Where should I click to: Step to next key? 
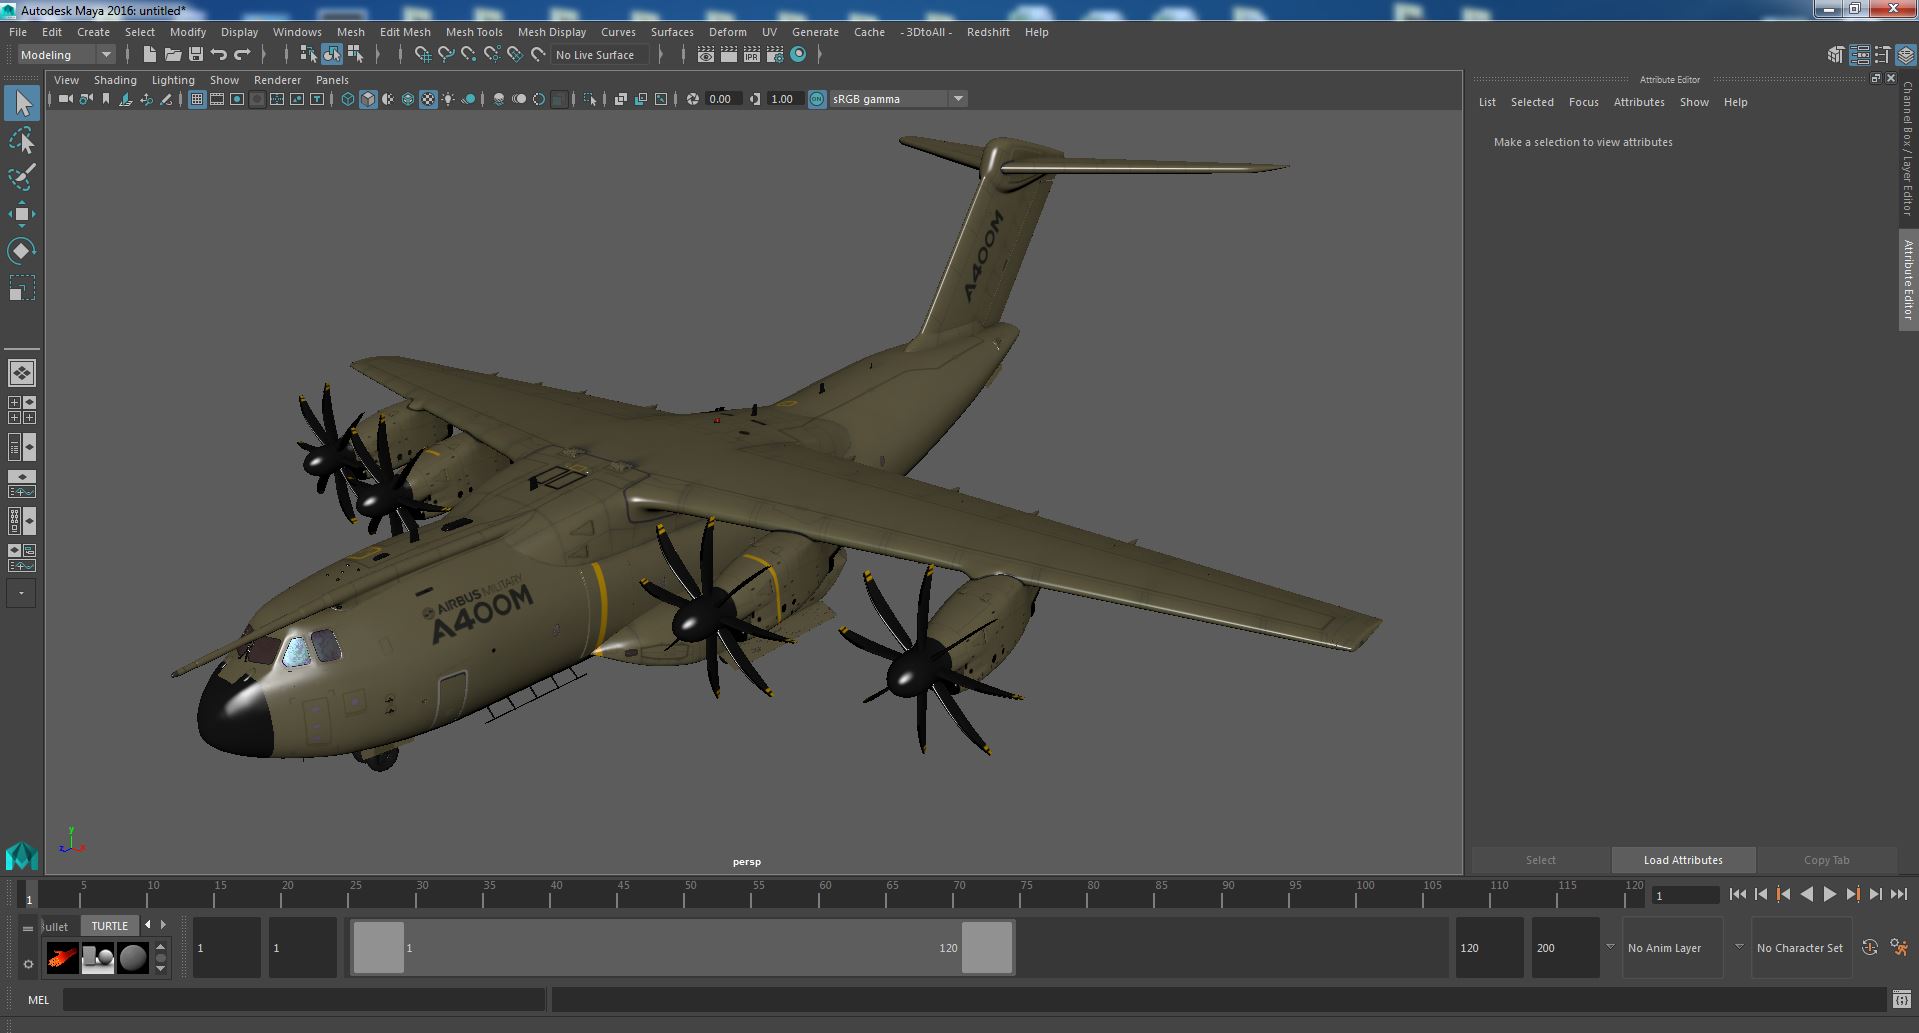point(1852,895)
